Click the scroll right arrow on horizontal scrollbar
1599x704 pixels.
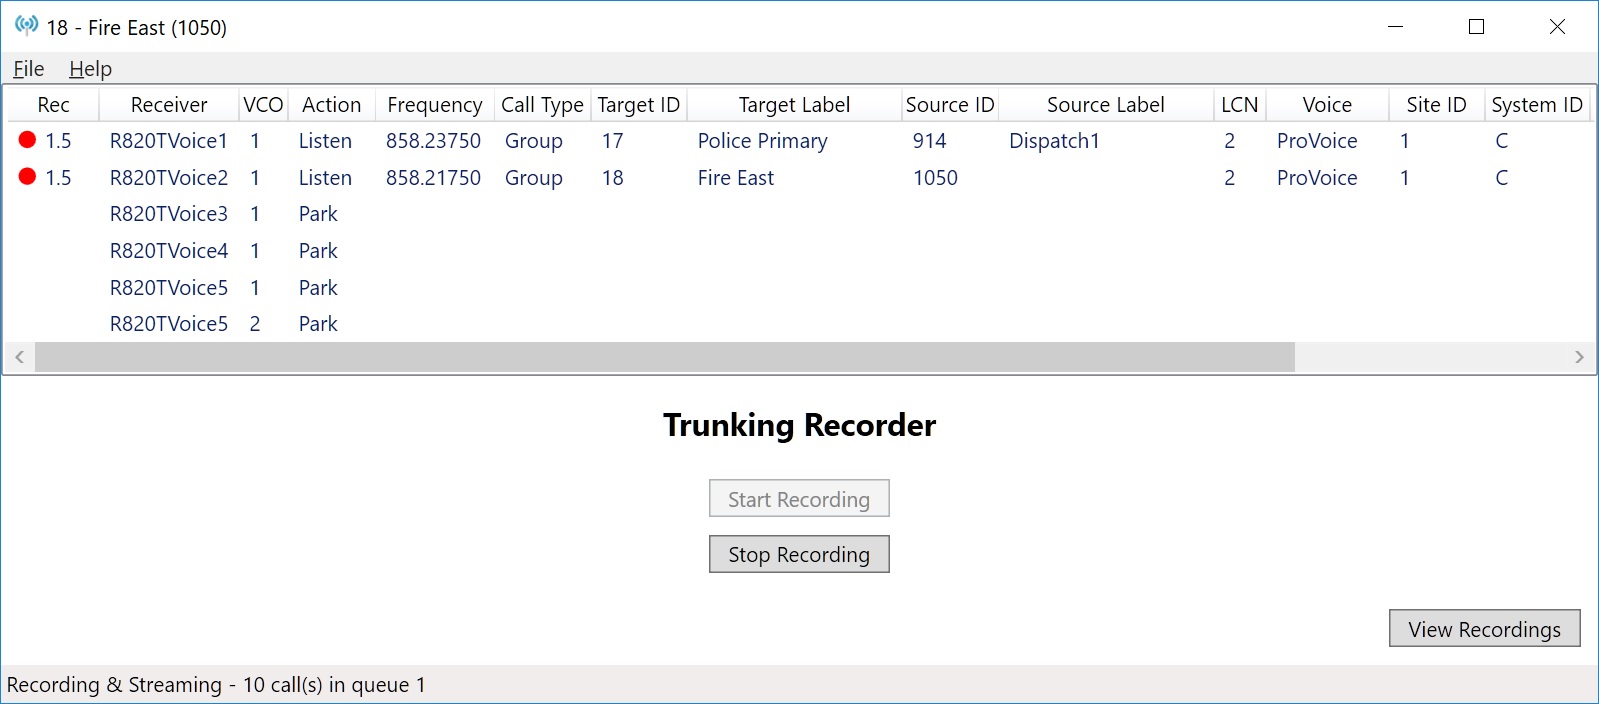(x=1579, y=357)
